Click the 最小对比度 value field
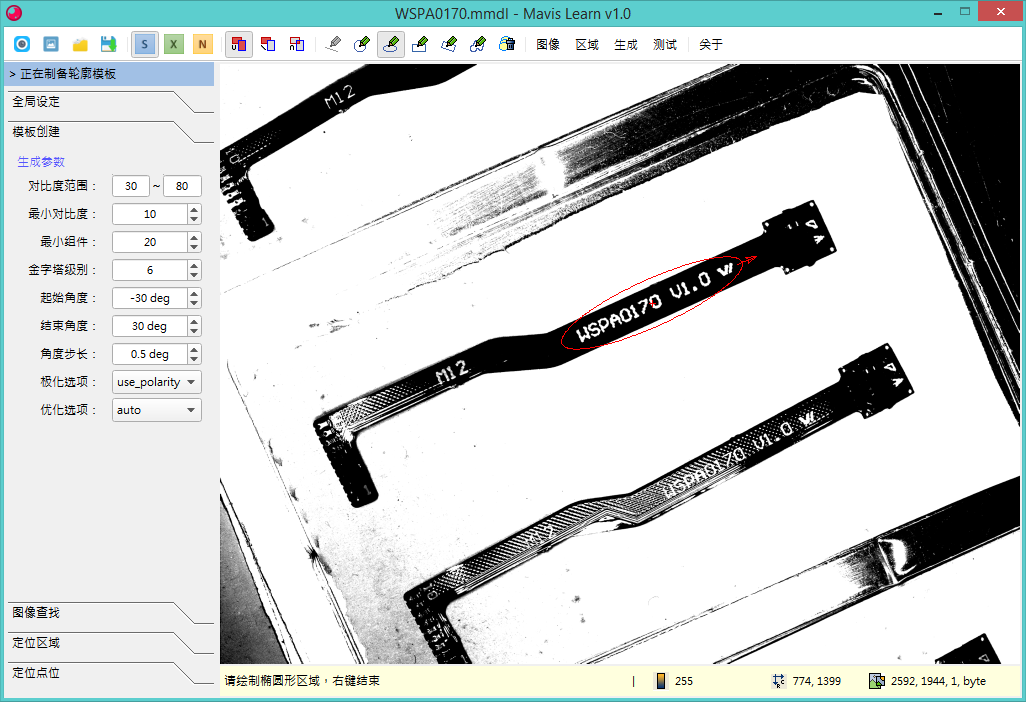 pos(150,214)
